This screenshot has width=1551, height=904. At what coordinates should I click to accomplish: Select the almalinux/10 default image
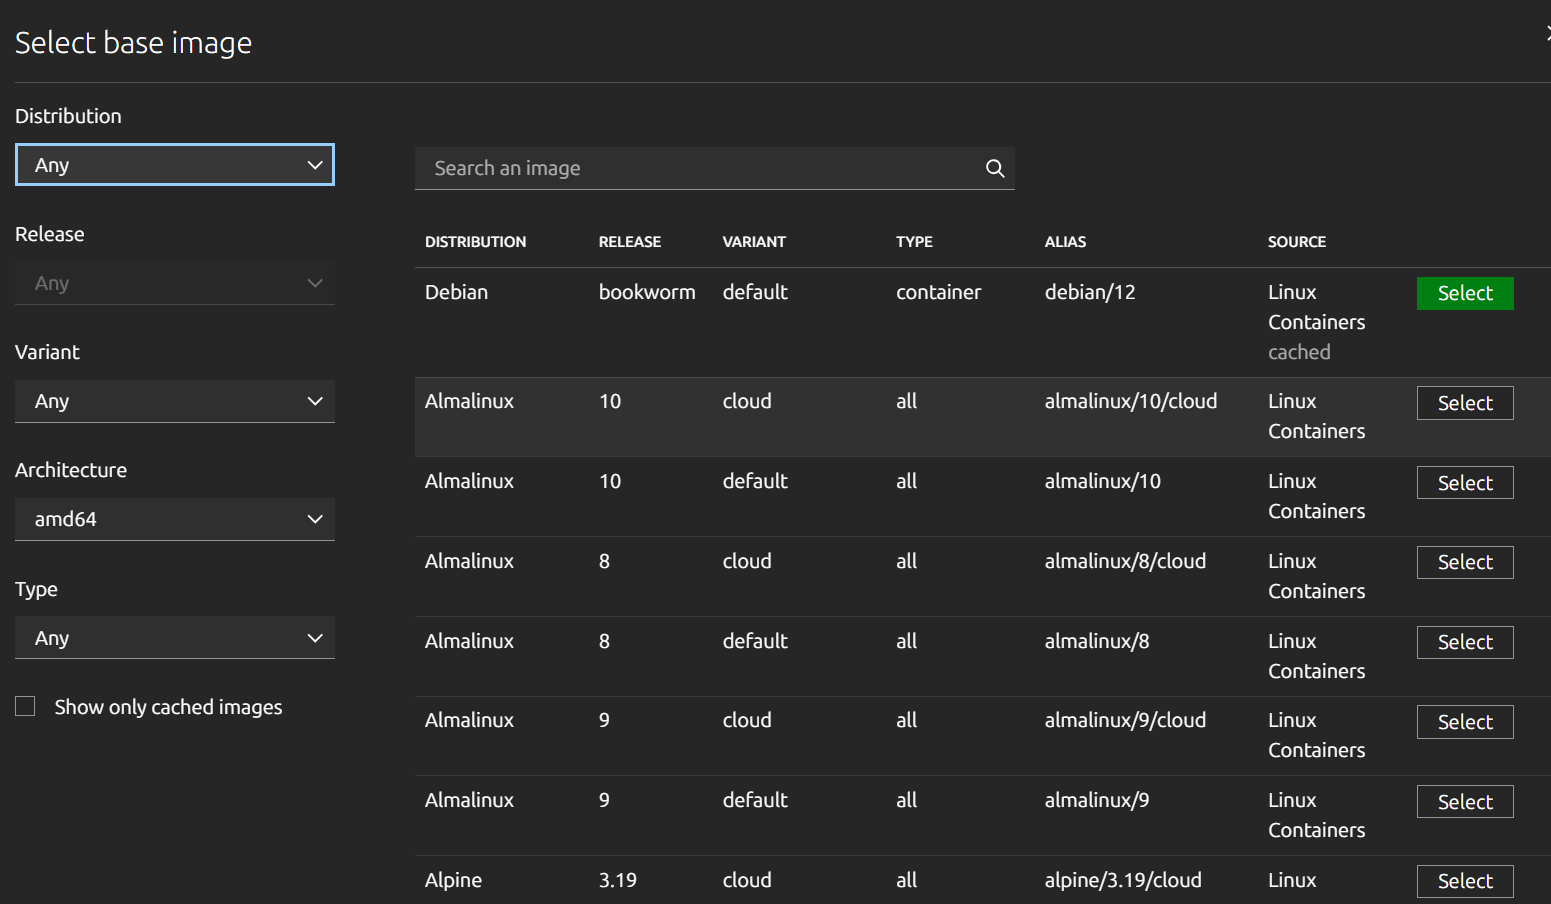[x=1464, y=483]
